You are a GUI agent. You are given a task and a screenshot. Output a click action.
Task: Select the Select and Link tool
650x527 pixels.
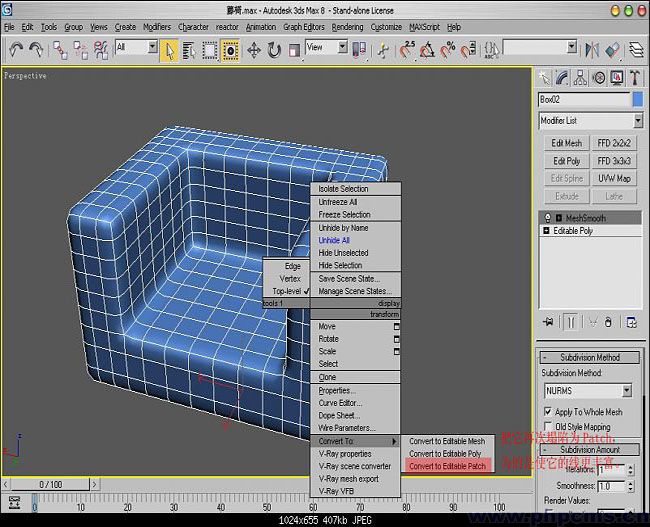tap(60, 50)
